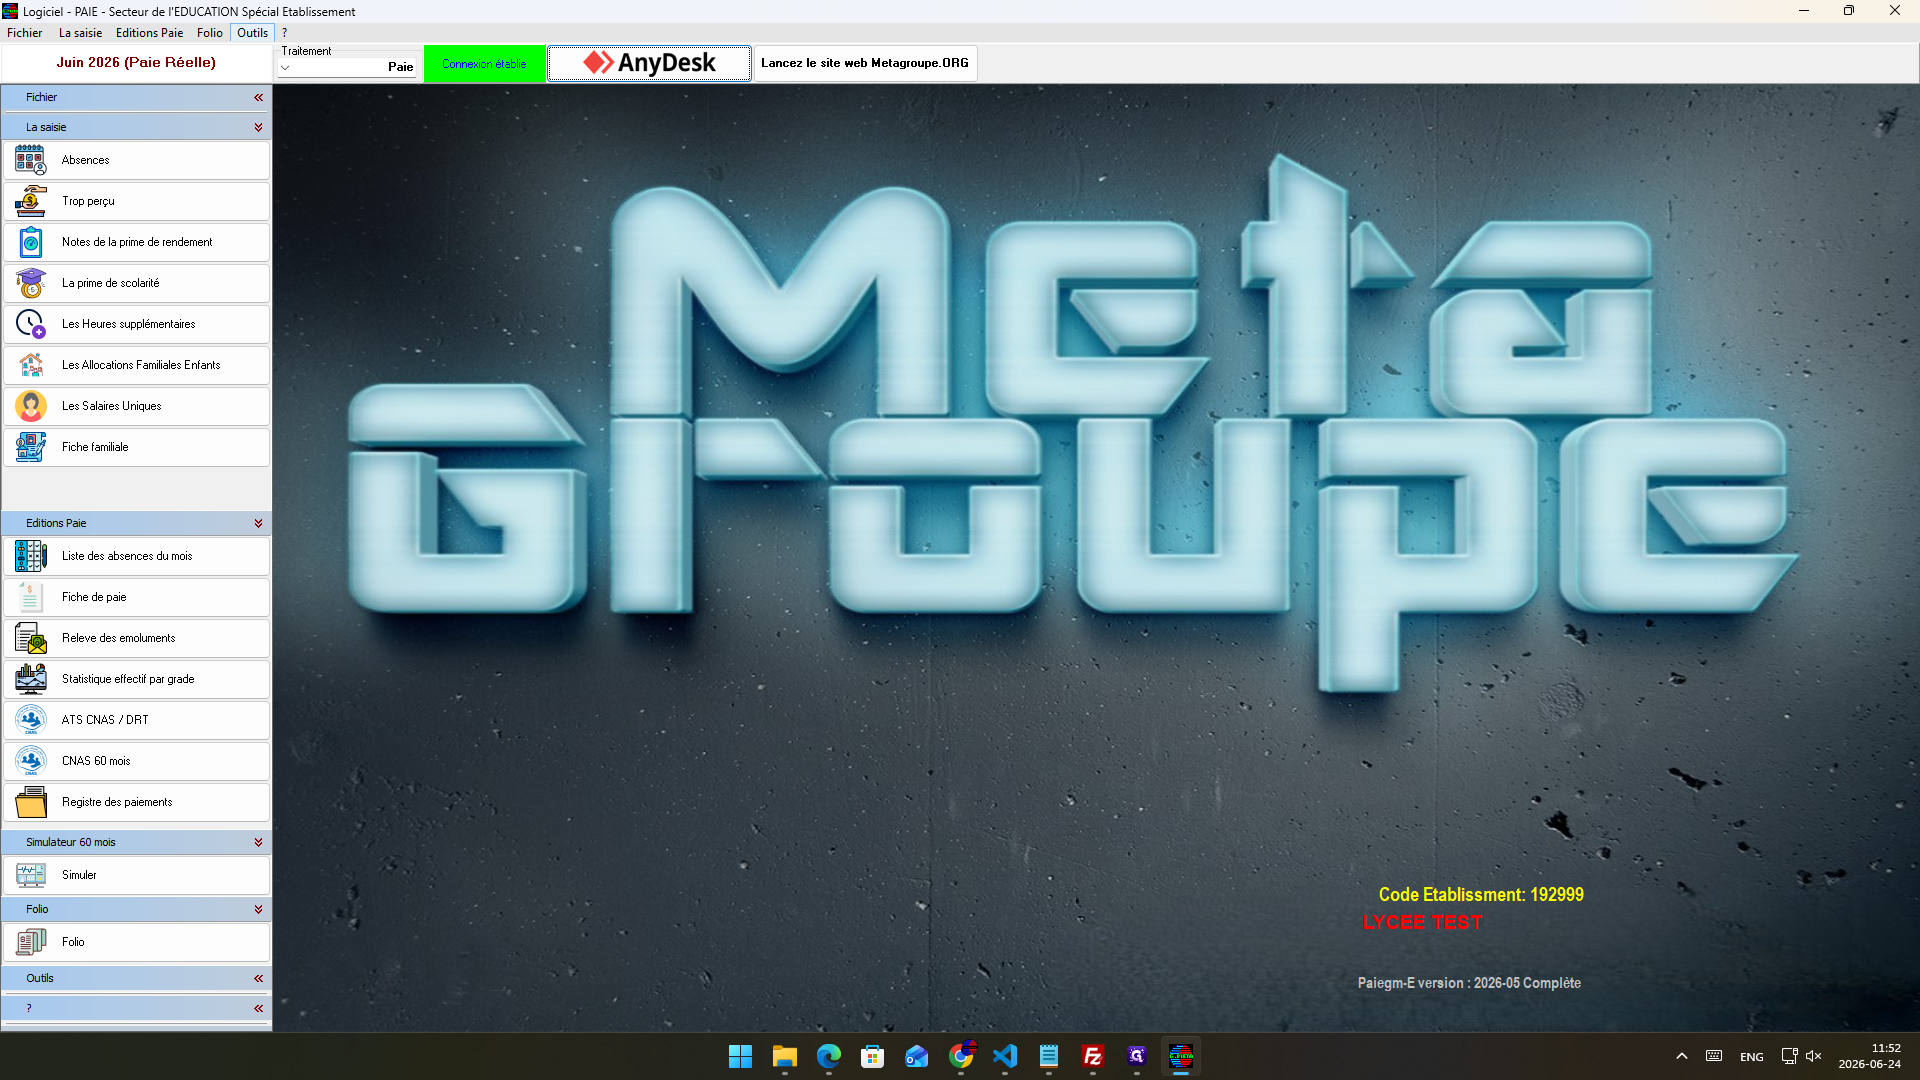Collapse the Folio sidebar section
This screenshot has width=1920, height=1080.
[258, 909]
